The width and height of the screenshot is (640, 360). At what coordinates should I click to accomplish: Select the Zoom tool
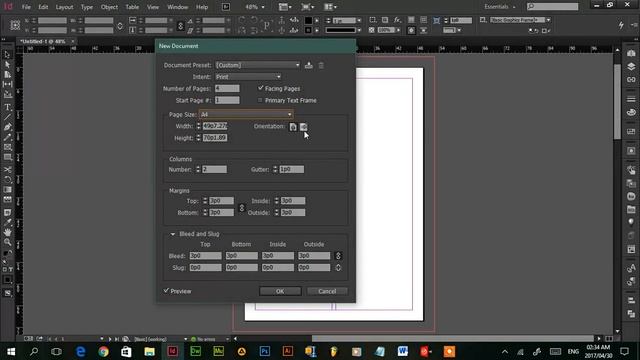(7, 242)
